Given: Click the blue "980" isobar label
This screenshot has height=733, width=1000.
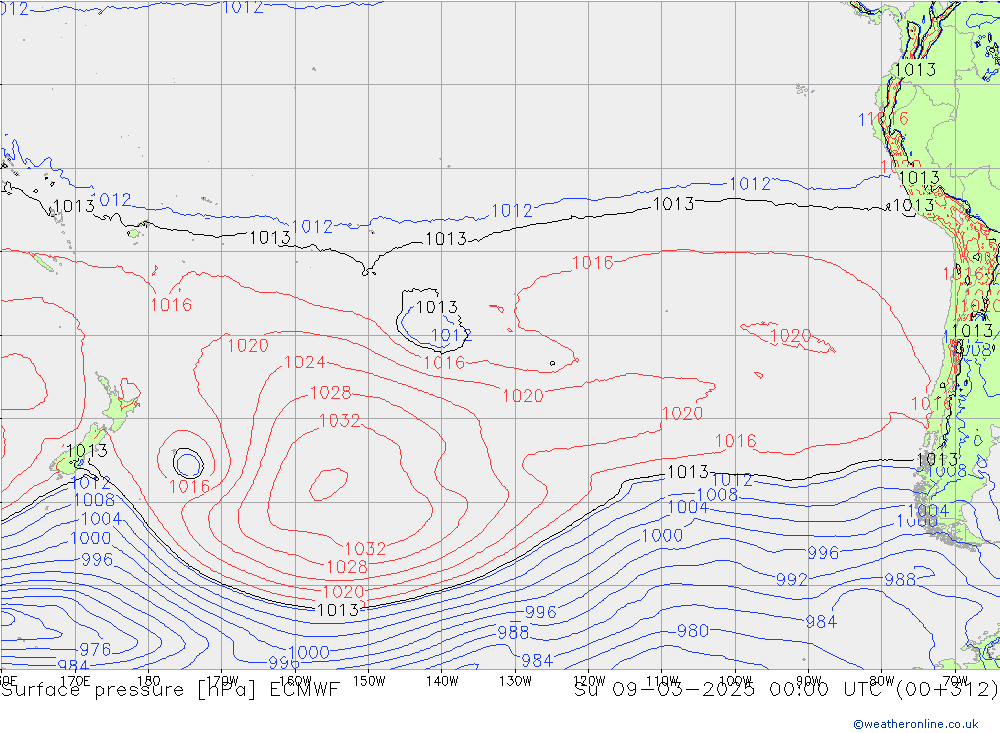Looking at the screenshot, I should click(x=693, y=631).
